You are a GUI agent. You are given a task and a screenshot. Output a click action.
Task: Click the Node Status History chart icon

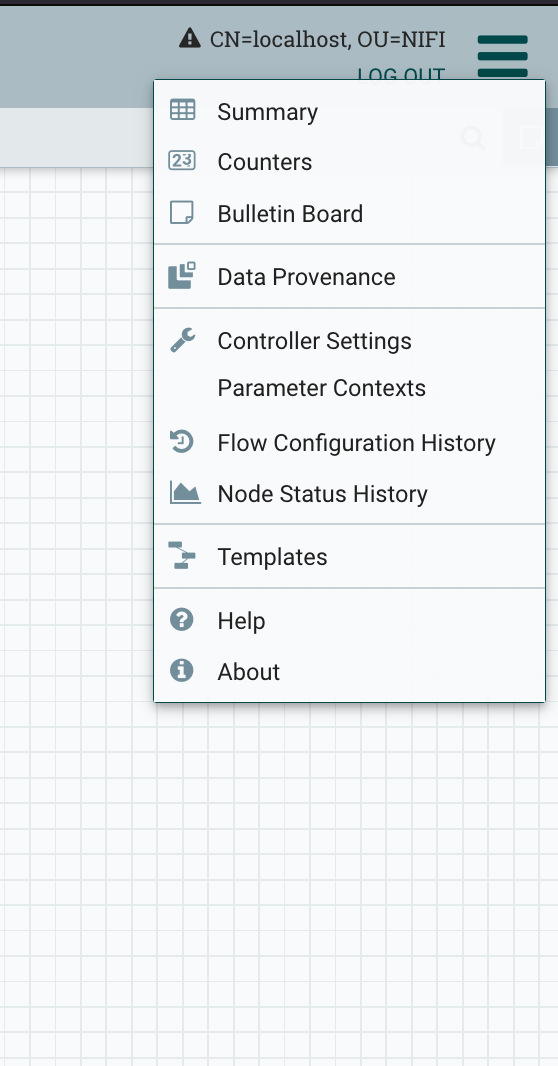185,492
